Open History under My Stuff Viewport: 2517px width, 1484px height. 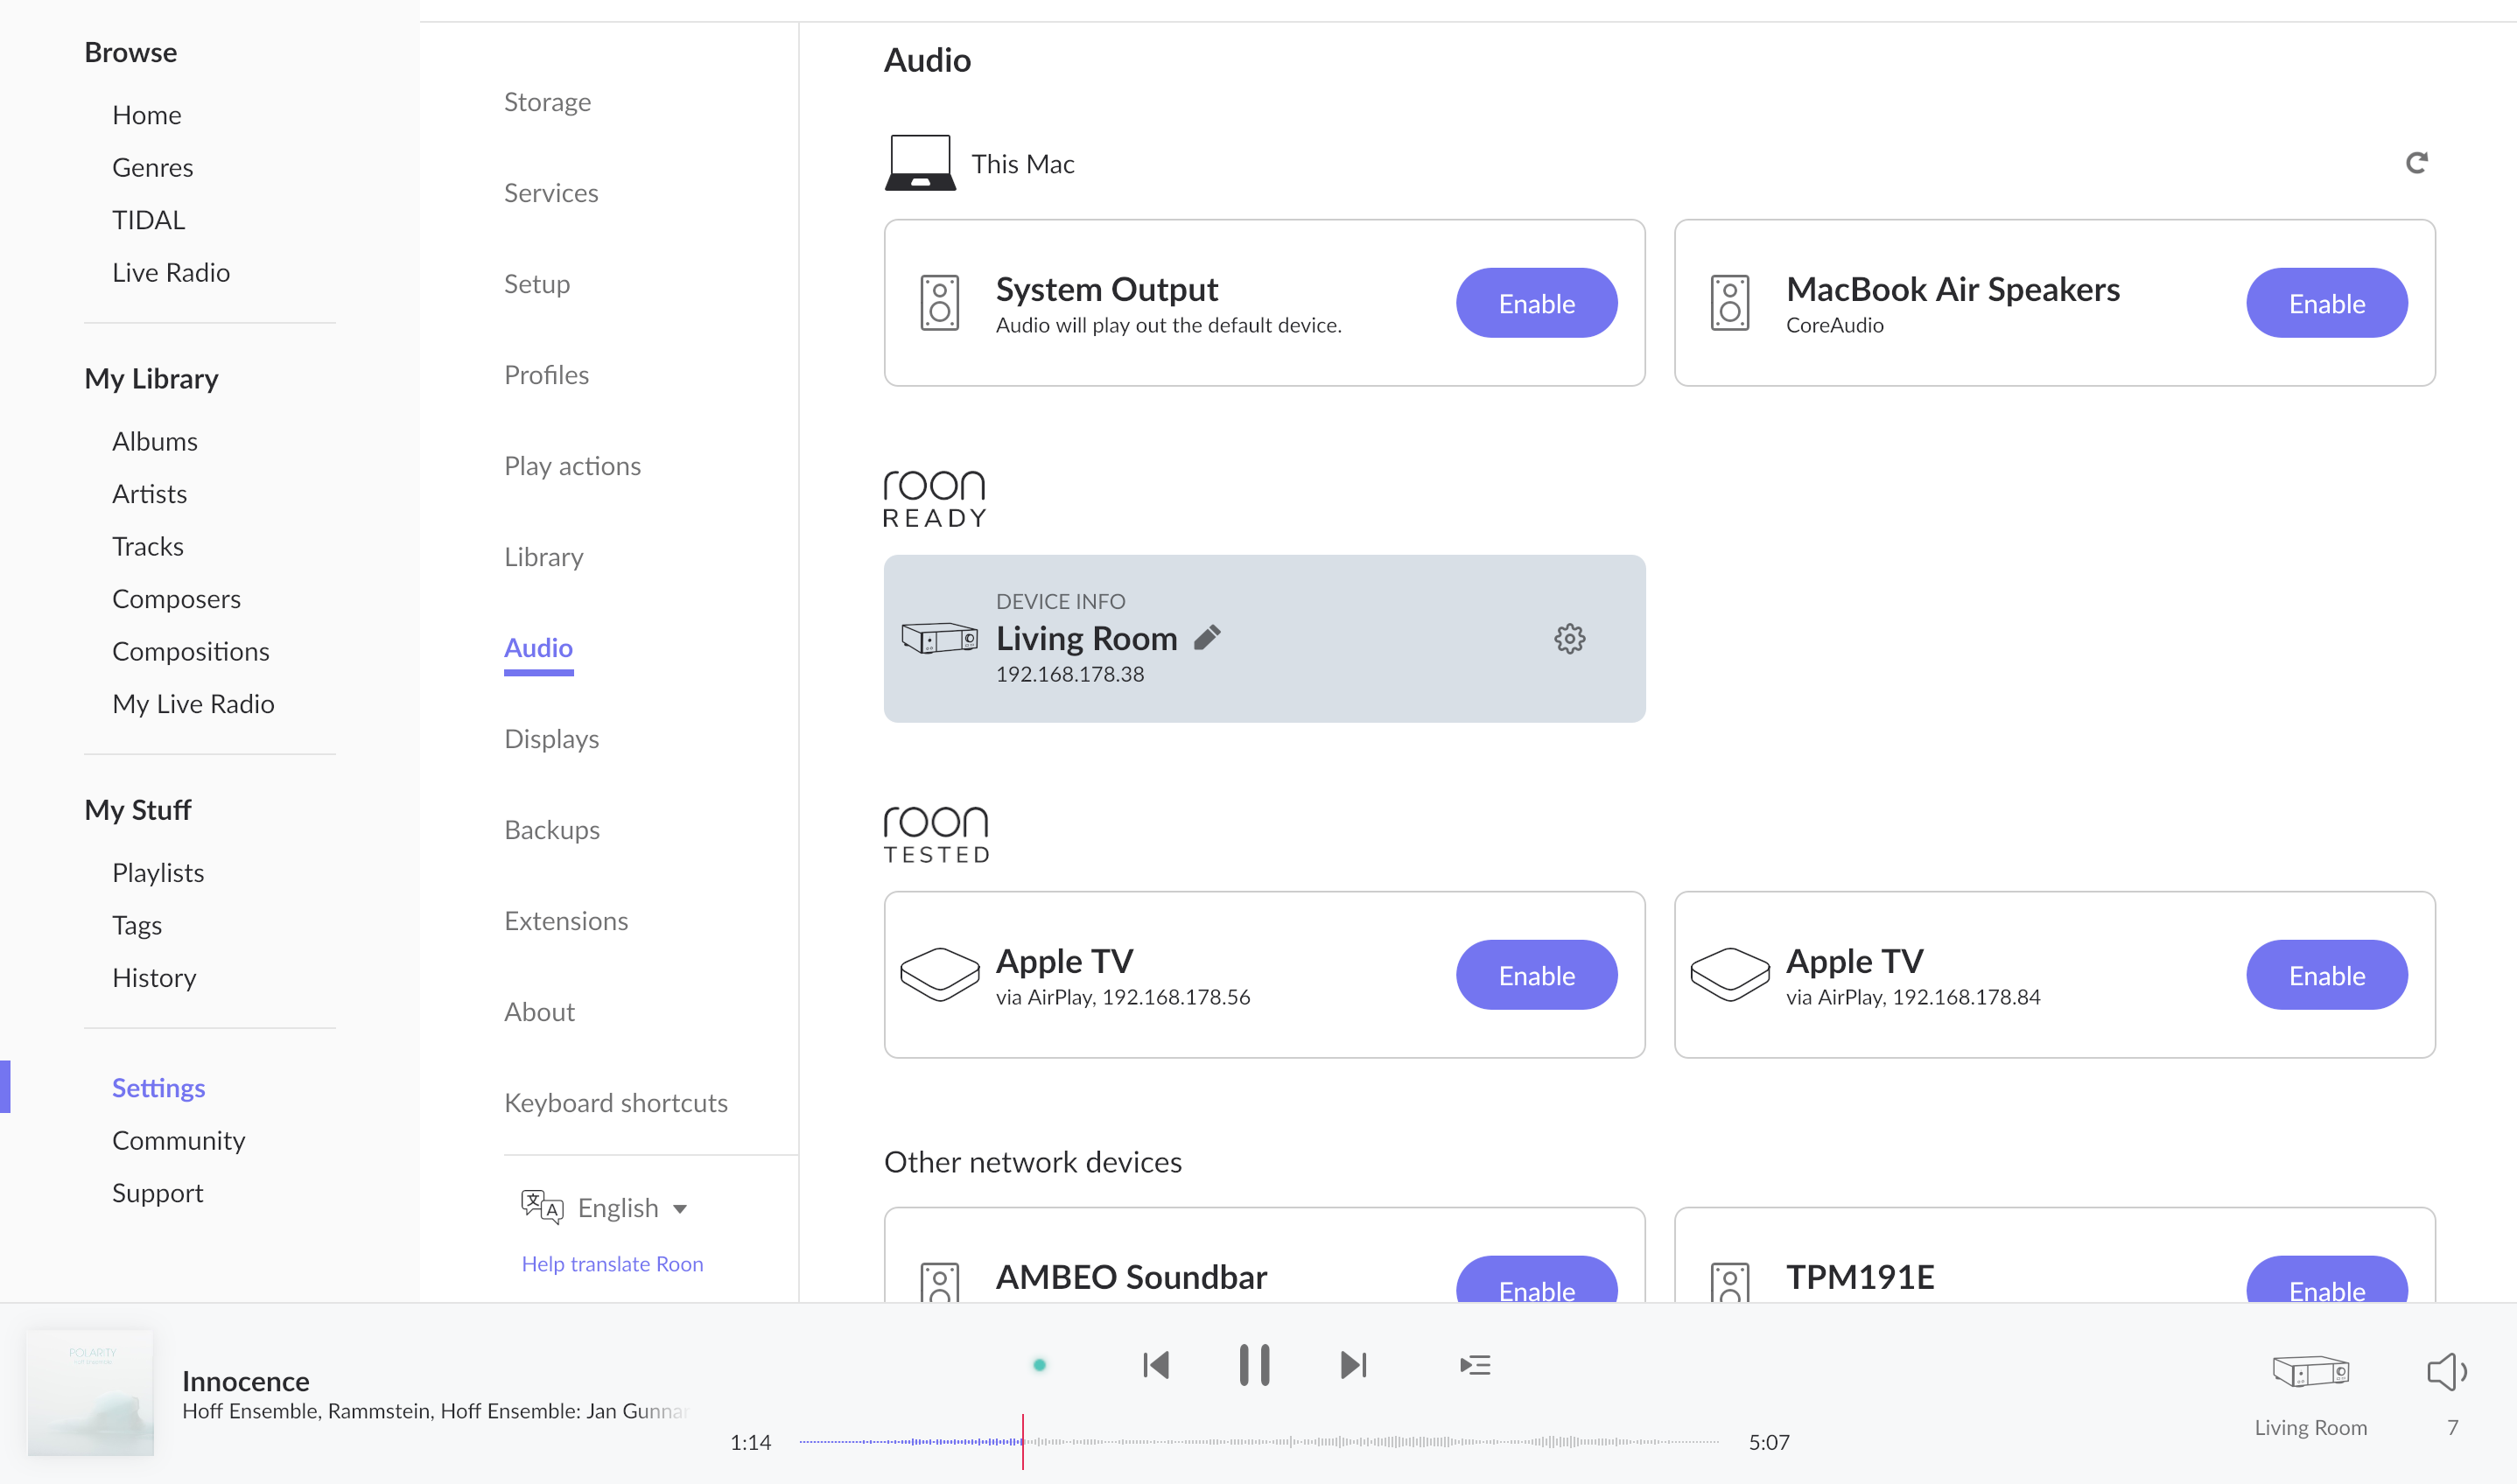(x=154, y=977)
